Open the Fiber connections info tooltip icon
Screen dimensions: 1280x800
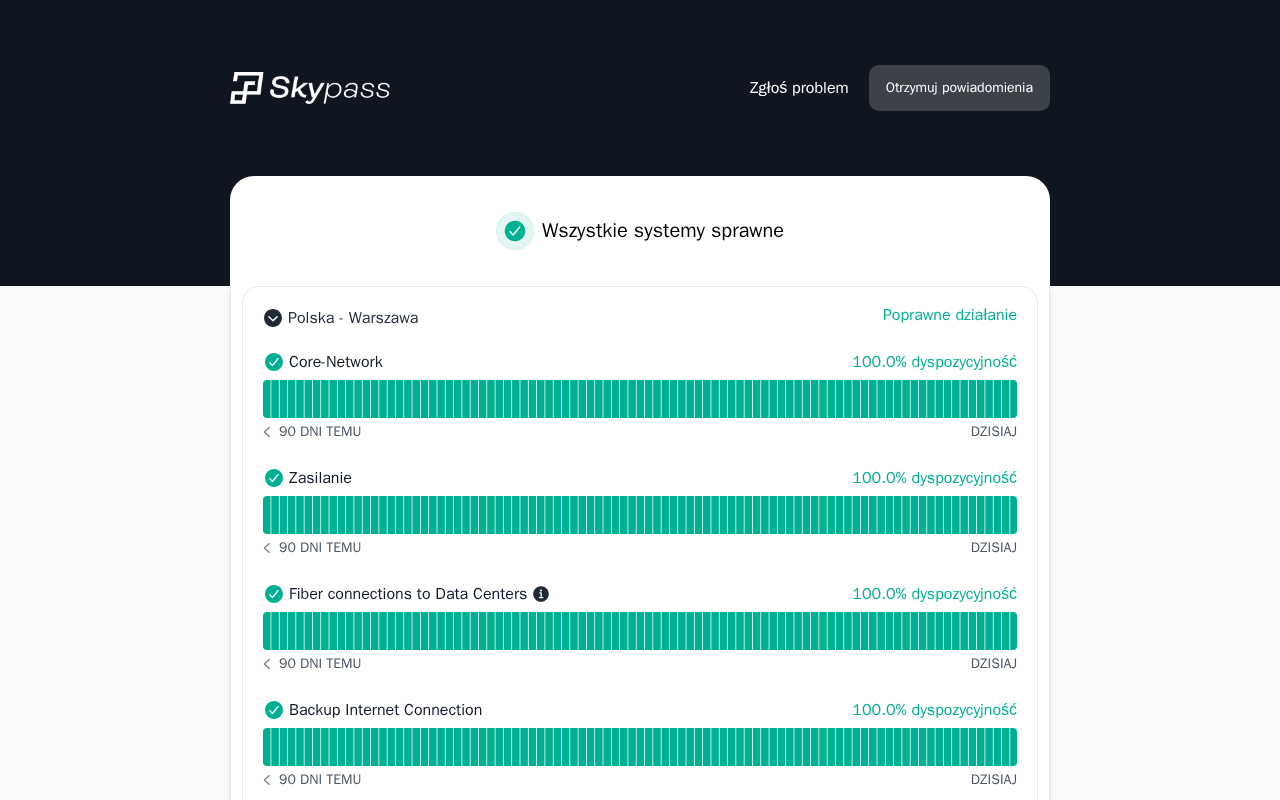pyautogui.click(x=541, y=594)
